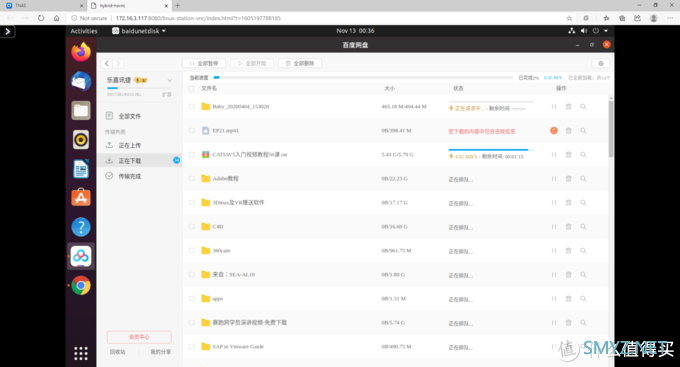Check the Adobe教程 row checkbox
Image resolution: width=680 pixels, height=367 pixels.
click(x=191, y=179)
